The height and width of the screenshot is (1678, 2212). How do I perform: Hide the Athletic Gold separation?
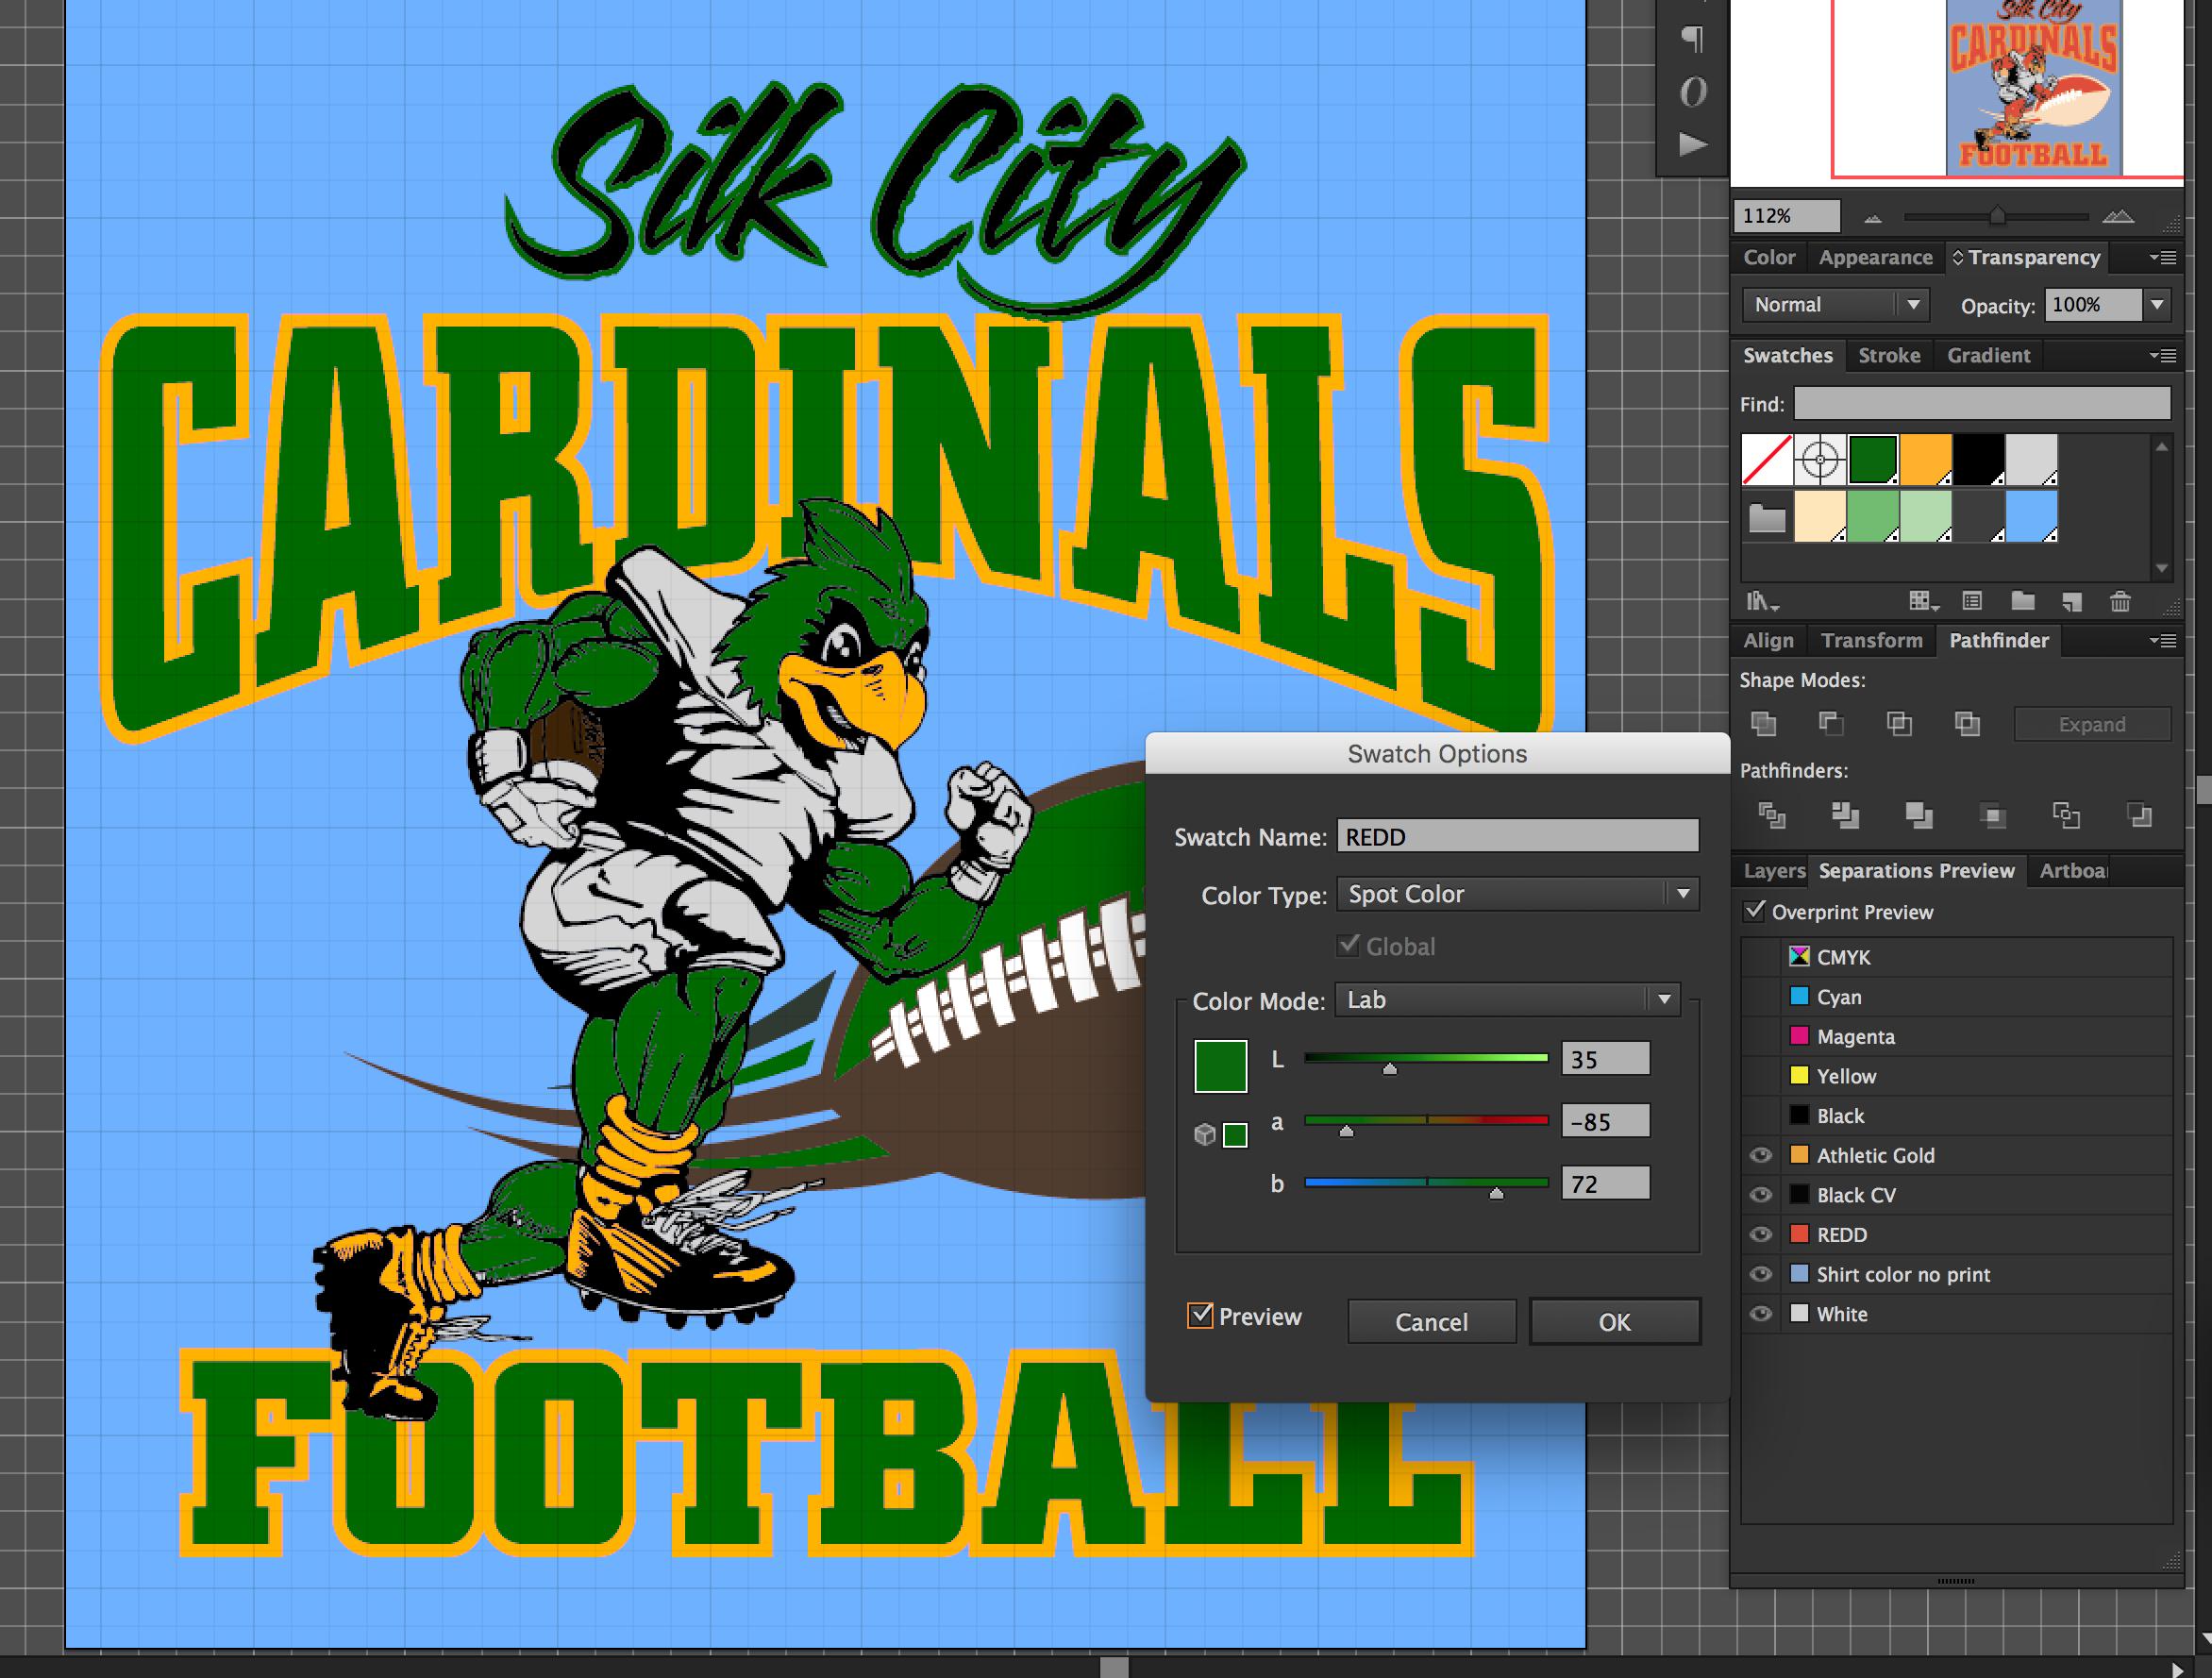click(x=1761, y=1155)
